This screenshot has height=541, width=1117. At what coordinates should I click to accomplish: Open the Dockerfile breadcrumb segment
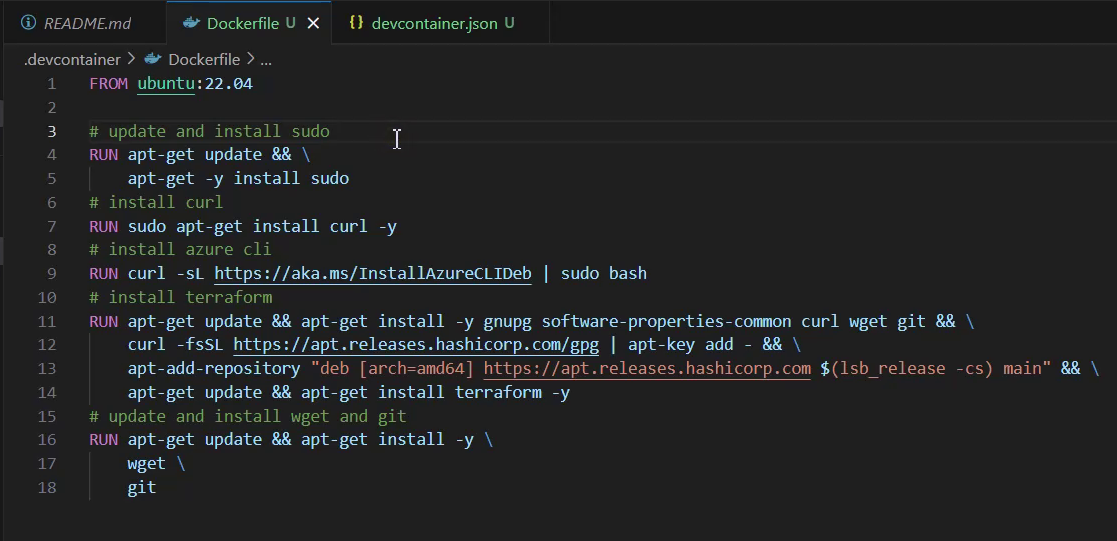click(x=204, y=59)
